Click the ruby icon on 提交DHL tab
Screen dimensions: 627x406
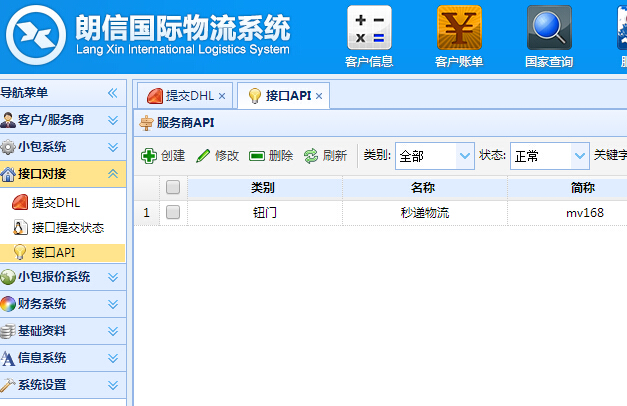click(x=155, y=96)
